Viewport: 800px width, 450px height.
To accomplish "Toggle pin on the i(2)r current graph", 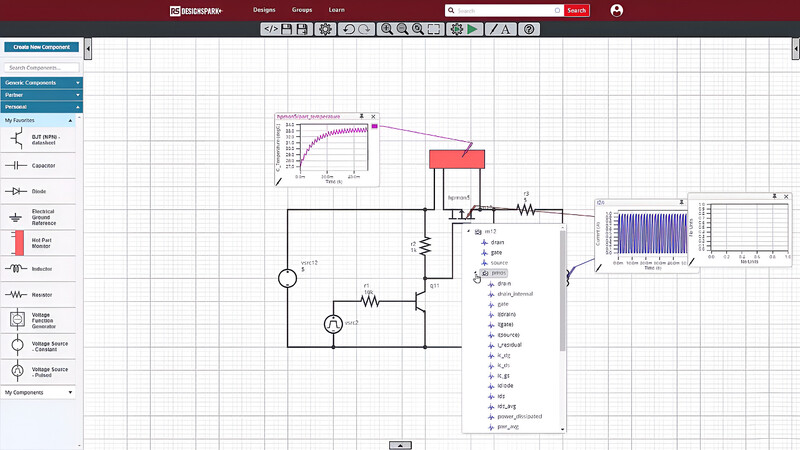I will point(681,202).
